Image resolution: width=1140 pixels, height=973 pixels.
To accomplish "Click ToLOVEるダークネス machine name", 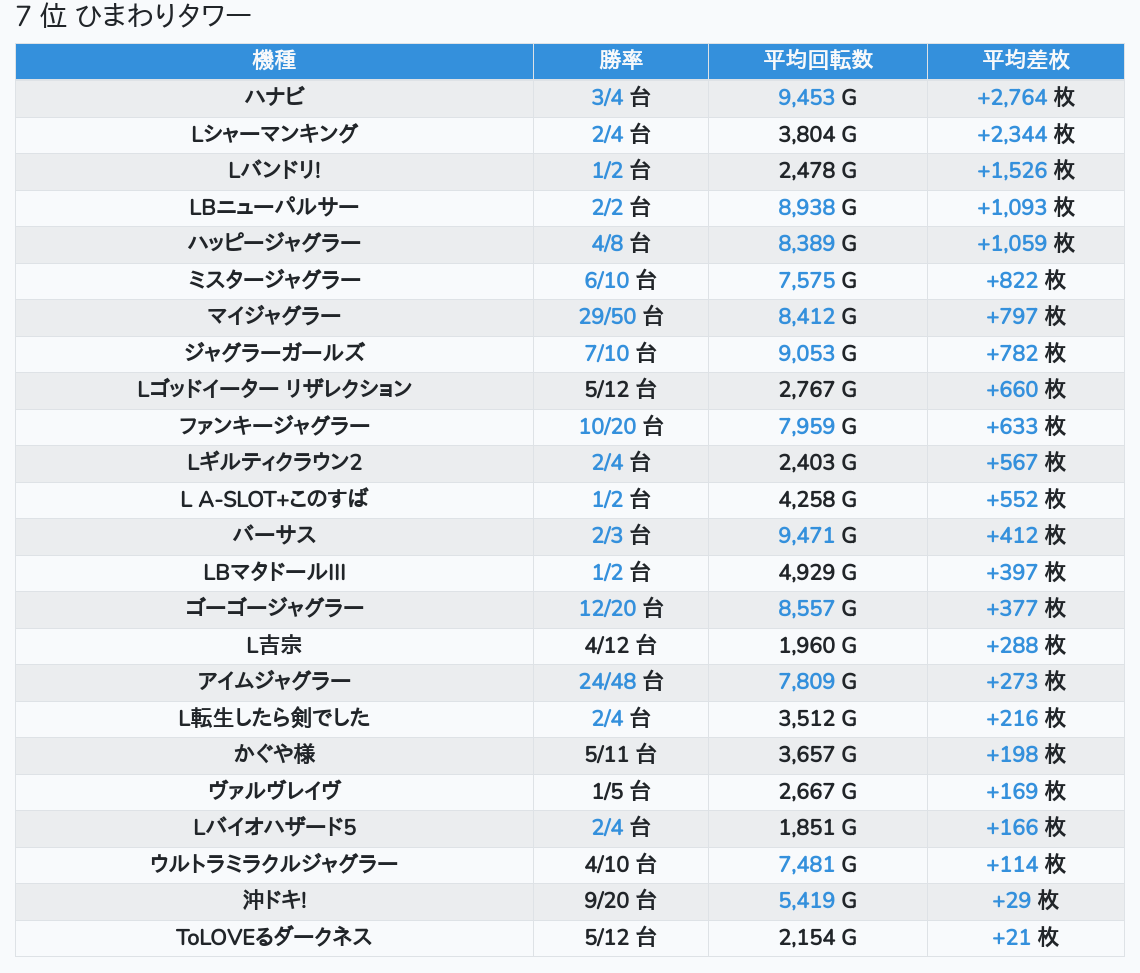I will (274, 937).
